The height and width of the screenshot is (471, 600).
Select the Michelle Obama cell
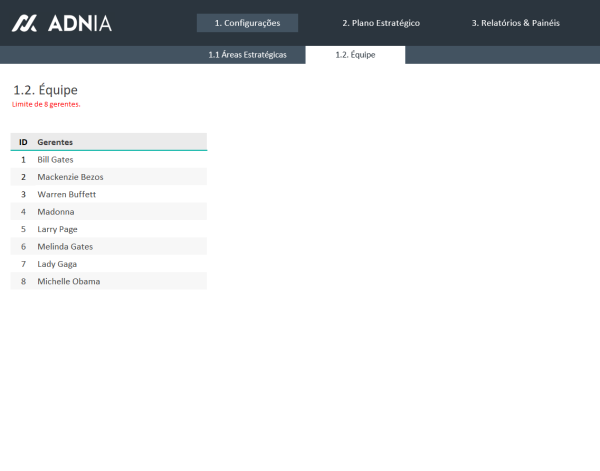pos(68,281)
